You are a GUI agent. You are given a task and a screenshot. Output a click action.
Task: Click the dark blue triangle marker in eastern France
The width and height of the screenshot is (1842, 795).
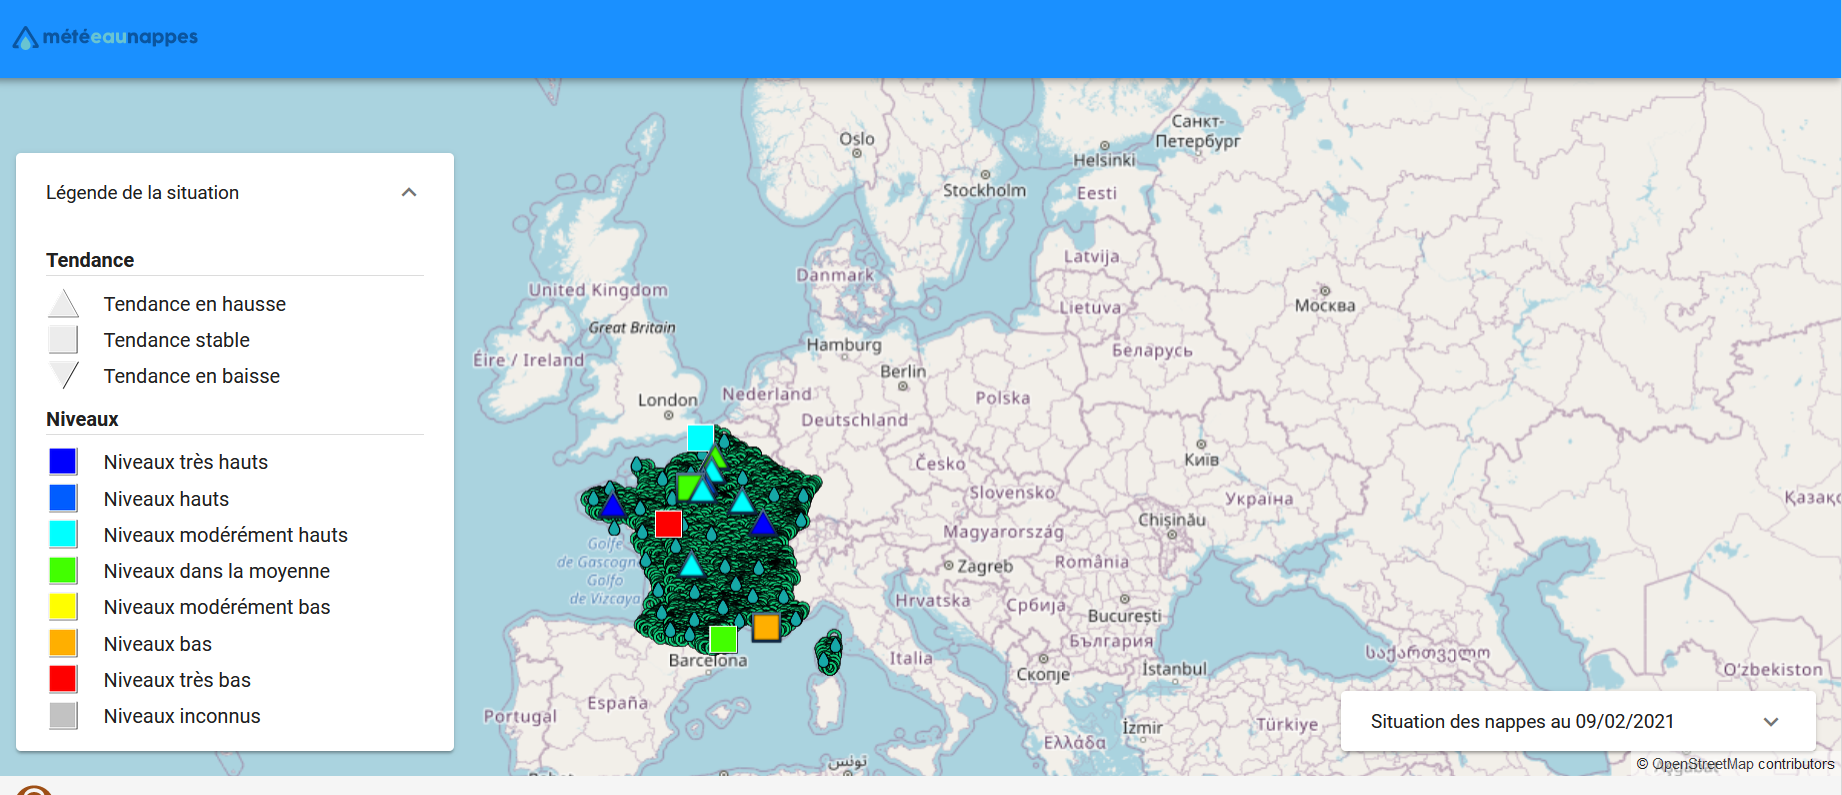[763, 524]
